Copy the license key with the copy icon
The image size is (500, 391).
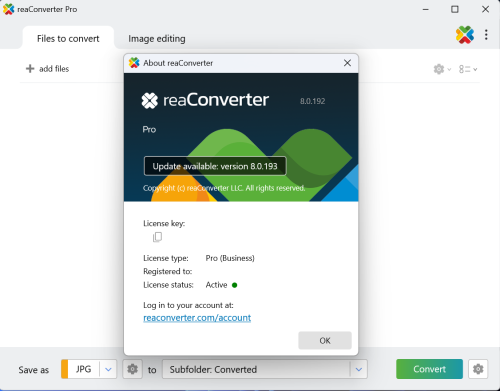coord(157,237)
